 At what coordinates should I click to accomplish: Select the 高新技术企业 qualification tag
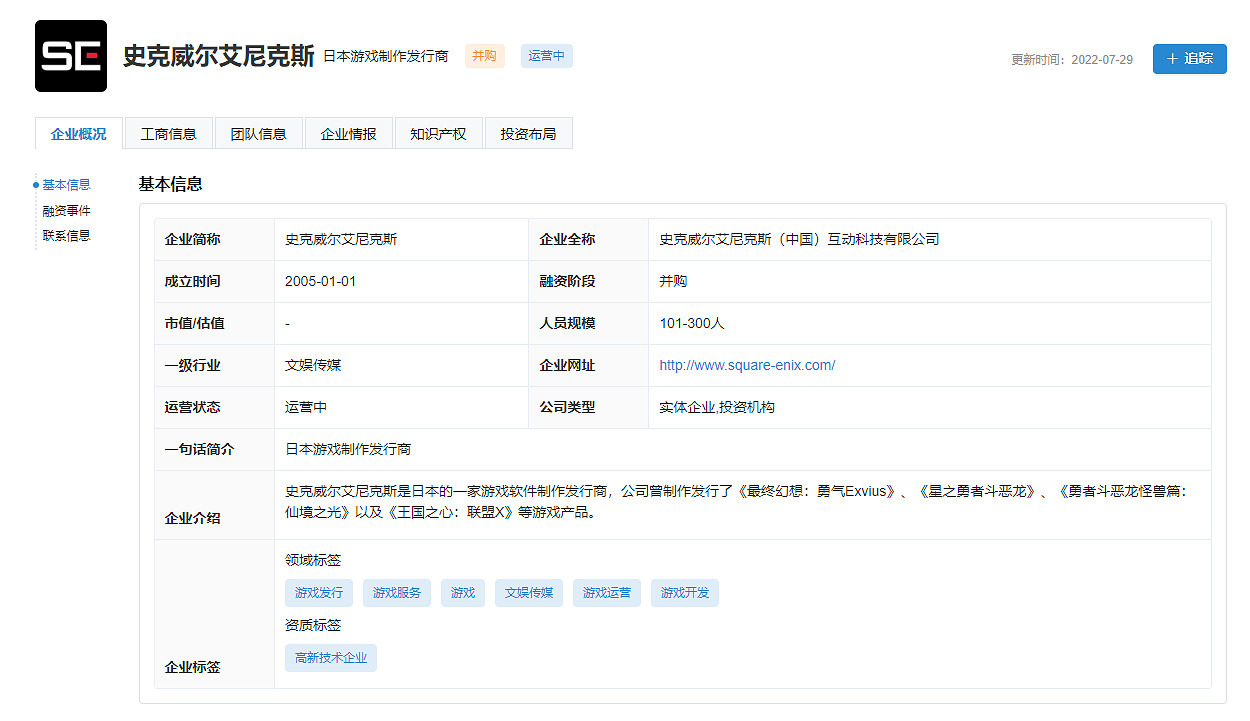330,657
